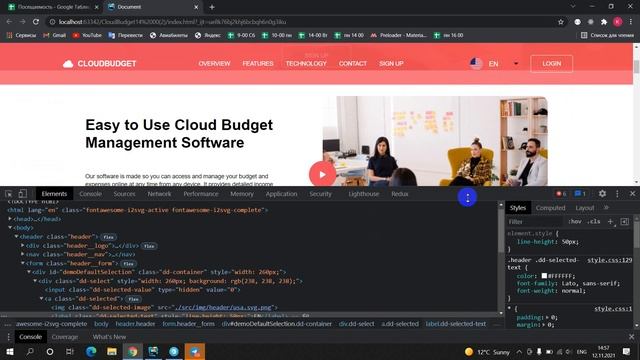The width and height of the screenshot is (640, 360).
Task: Focus the Styles Filter input field
Action: (535, 221)
